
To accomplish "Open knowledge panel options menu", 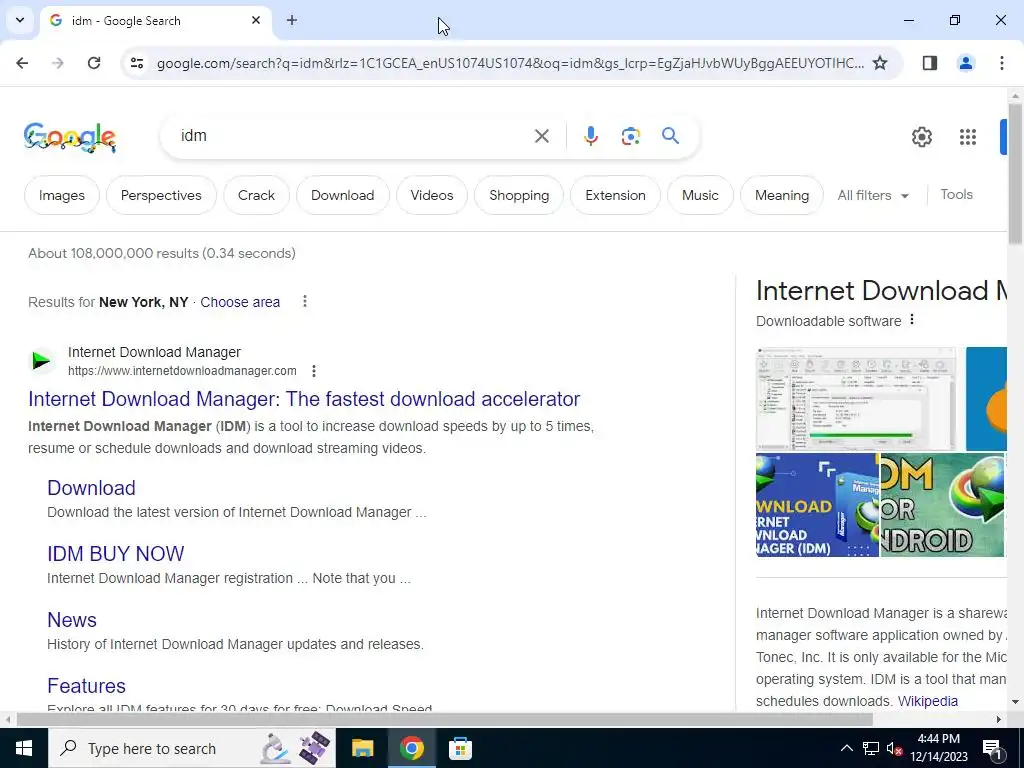I will click(912, 320).
